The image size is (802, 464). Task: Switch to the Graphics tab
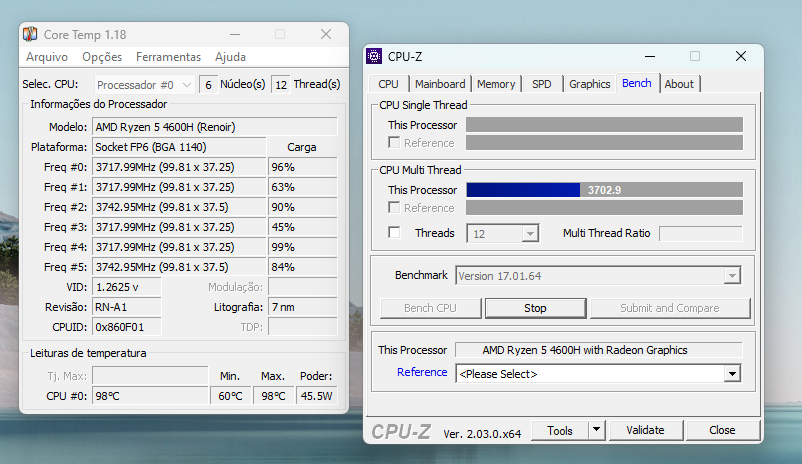coord(590,84)
